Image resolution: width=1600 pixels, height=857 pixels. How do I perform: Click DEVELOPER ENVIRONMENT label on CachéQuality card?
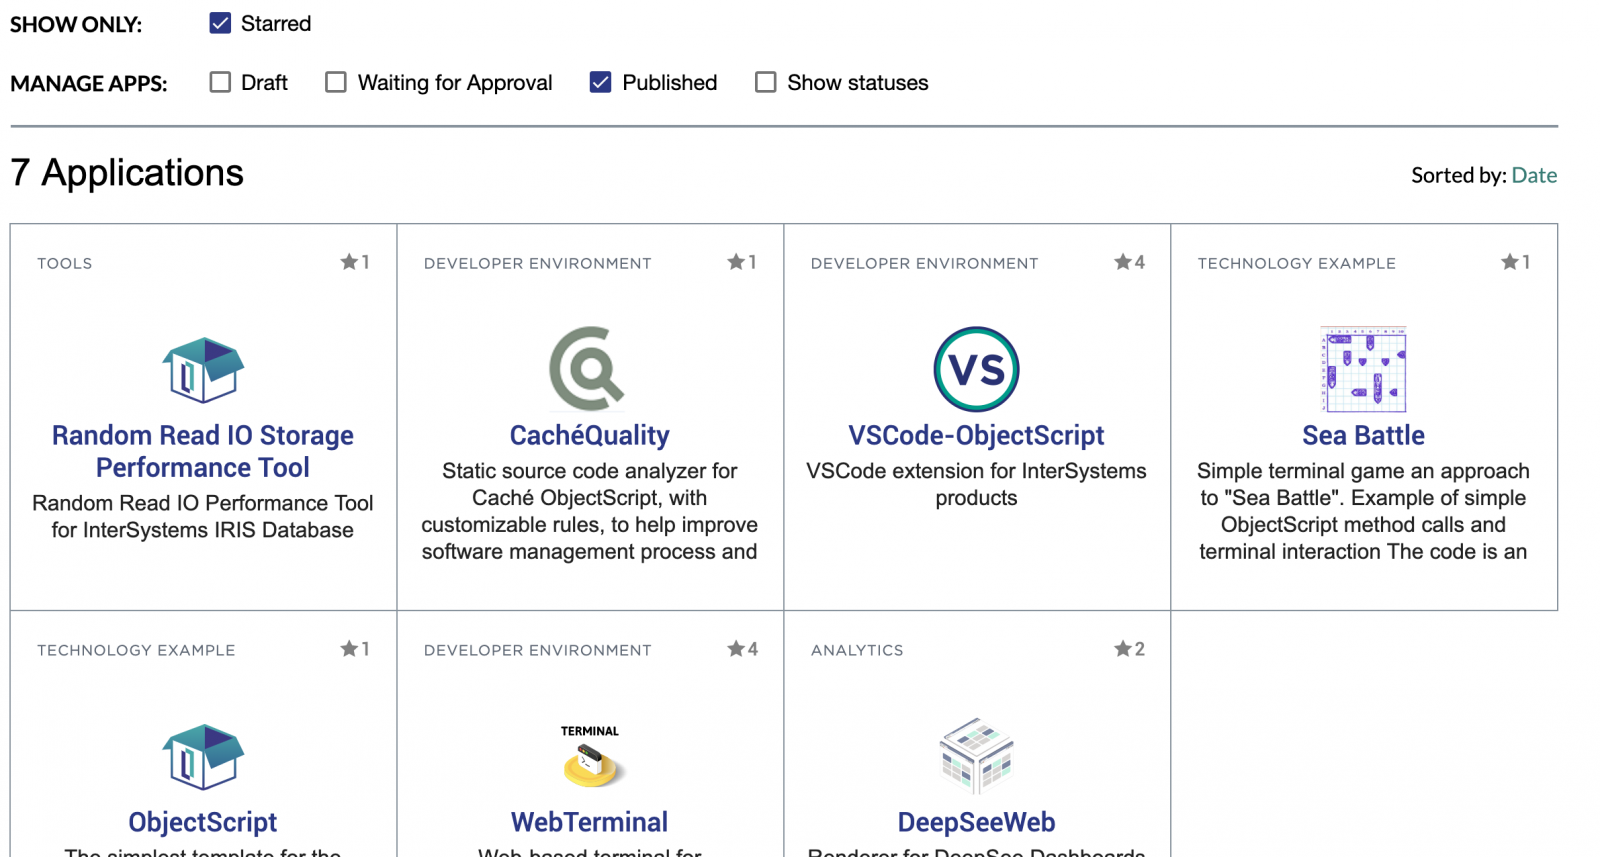click(x=537, y=263)
